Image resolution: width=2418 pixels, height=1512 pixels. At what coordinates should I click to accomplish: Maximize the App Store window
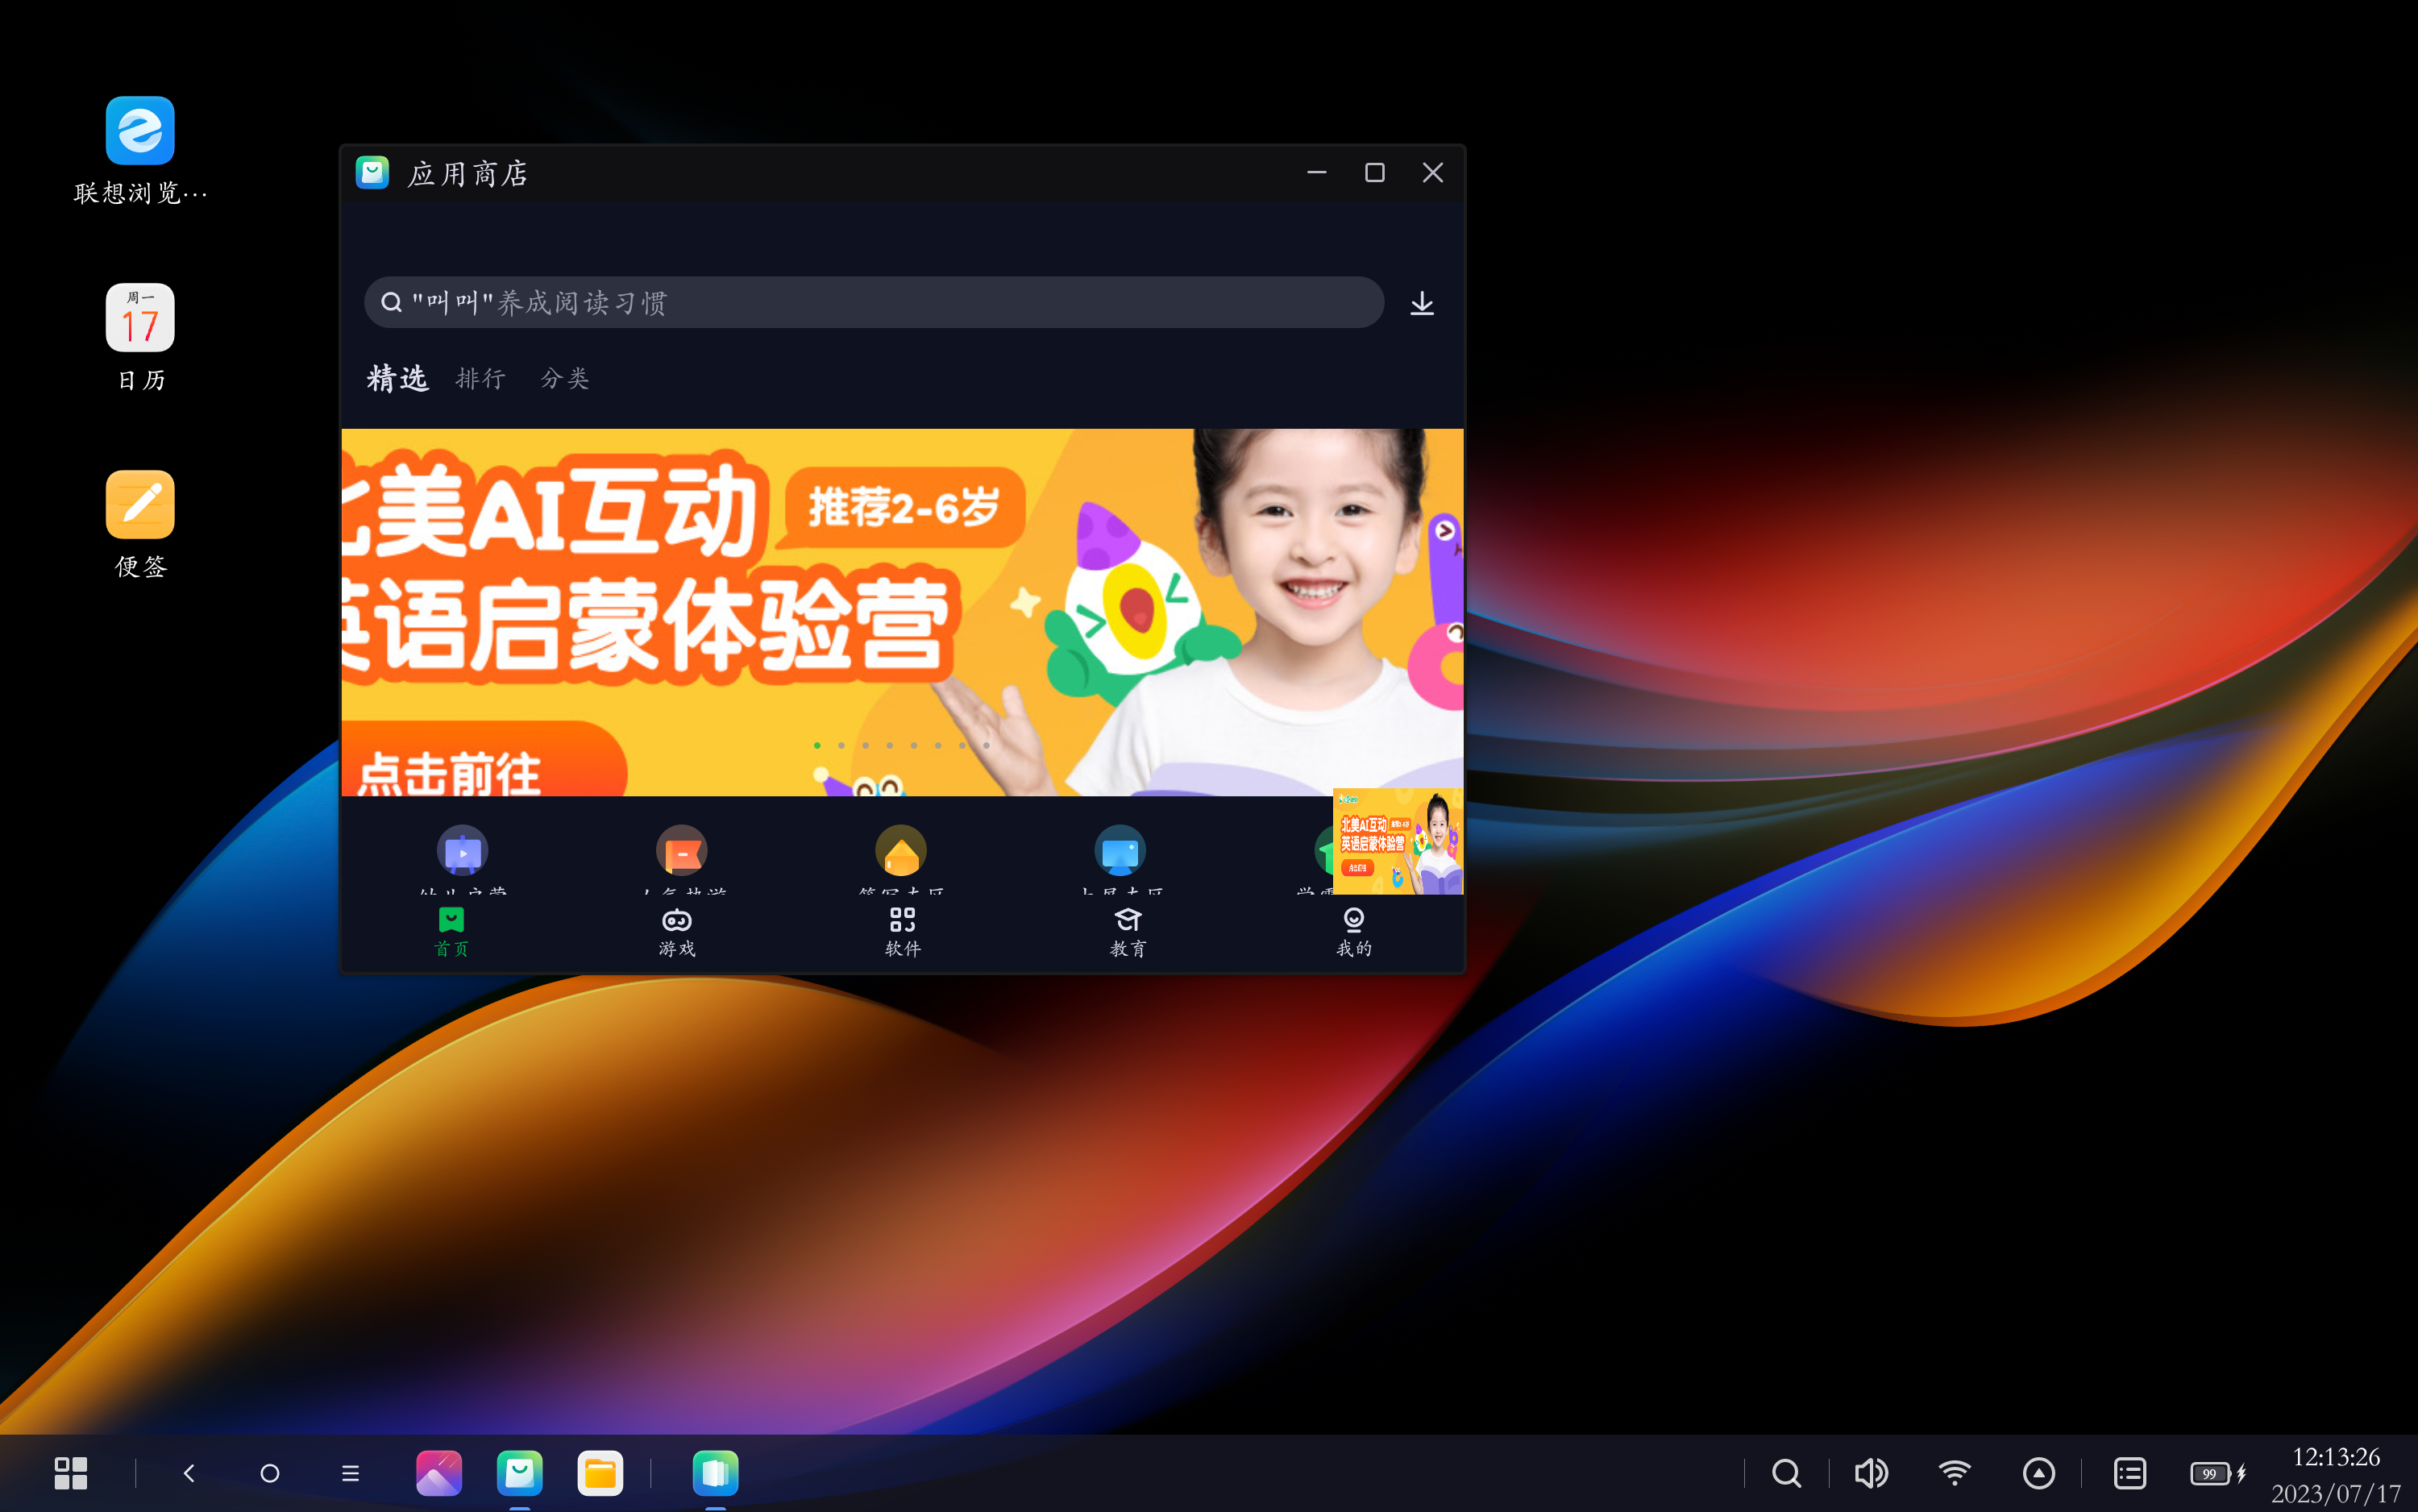(1375, 173)
